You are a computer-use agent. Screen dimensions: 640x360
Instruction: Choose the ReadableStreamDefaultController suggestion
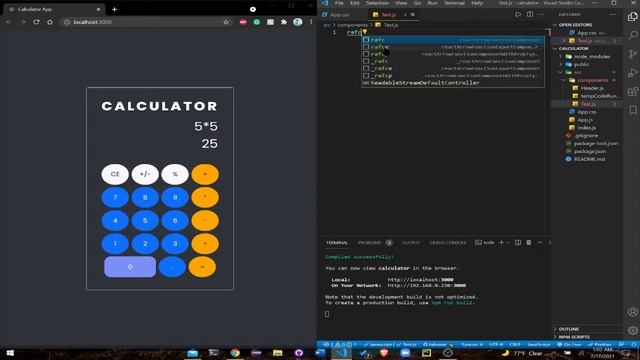[x=453, y=82]
